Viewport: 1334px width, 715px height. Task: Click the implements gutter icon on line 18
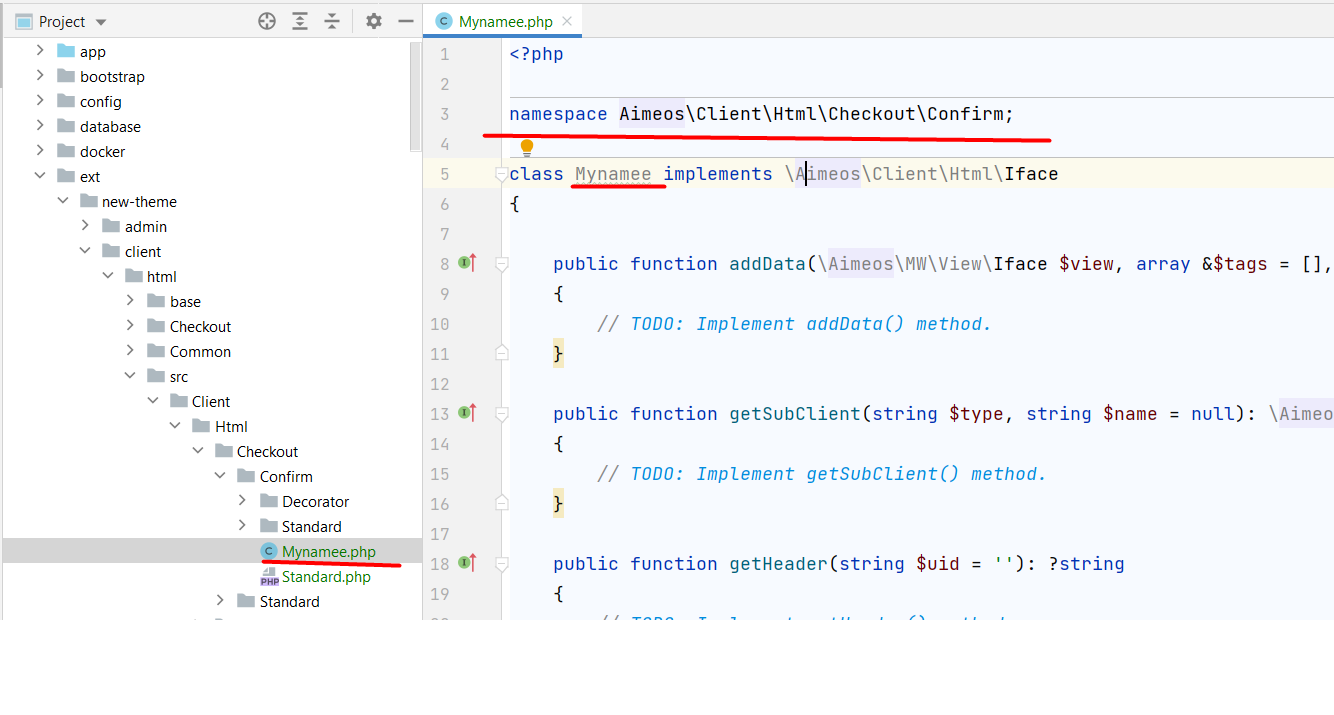(467, 563)
